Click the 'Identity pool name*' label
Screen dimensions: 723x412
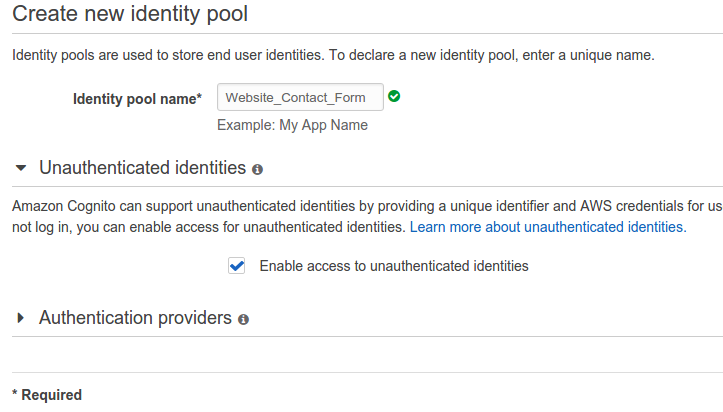click(x=137, y=99)
